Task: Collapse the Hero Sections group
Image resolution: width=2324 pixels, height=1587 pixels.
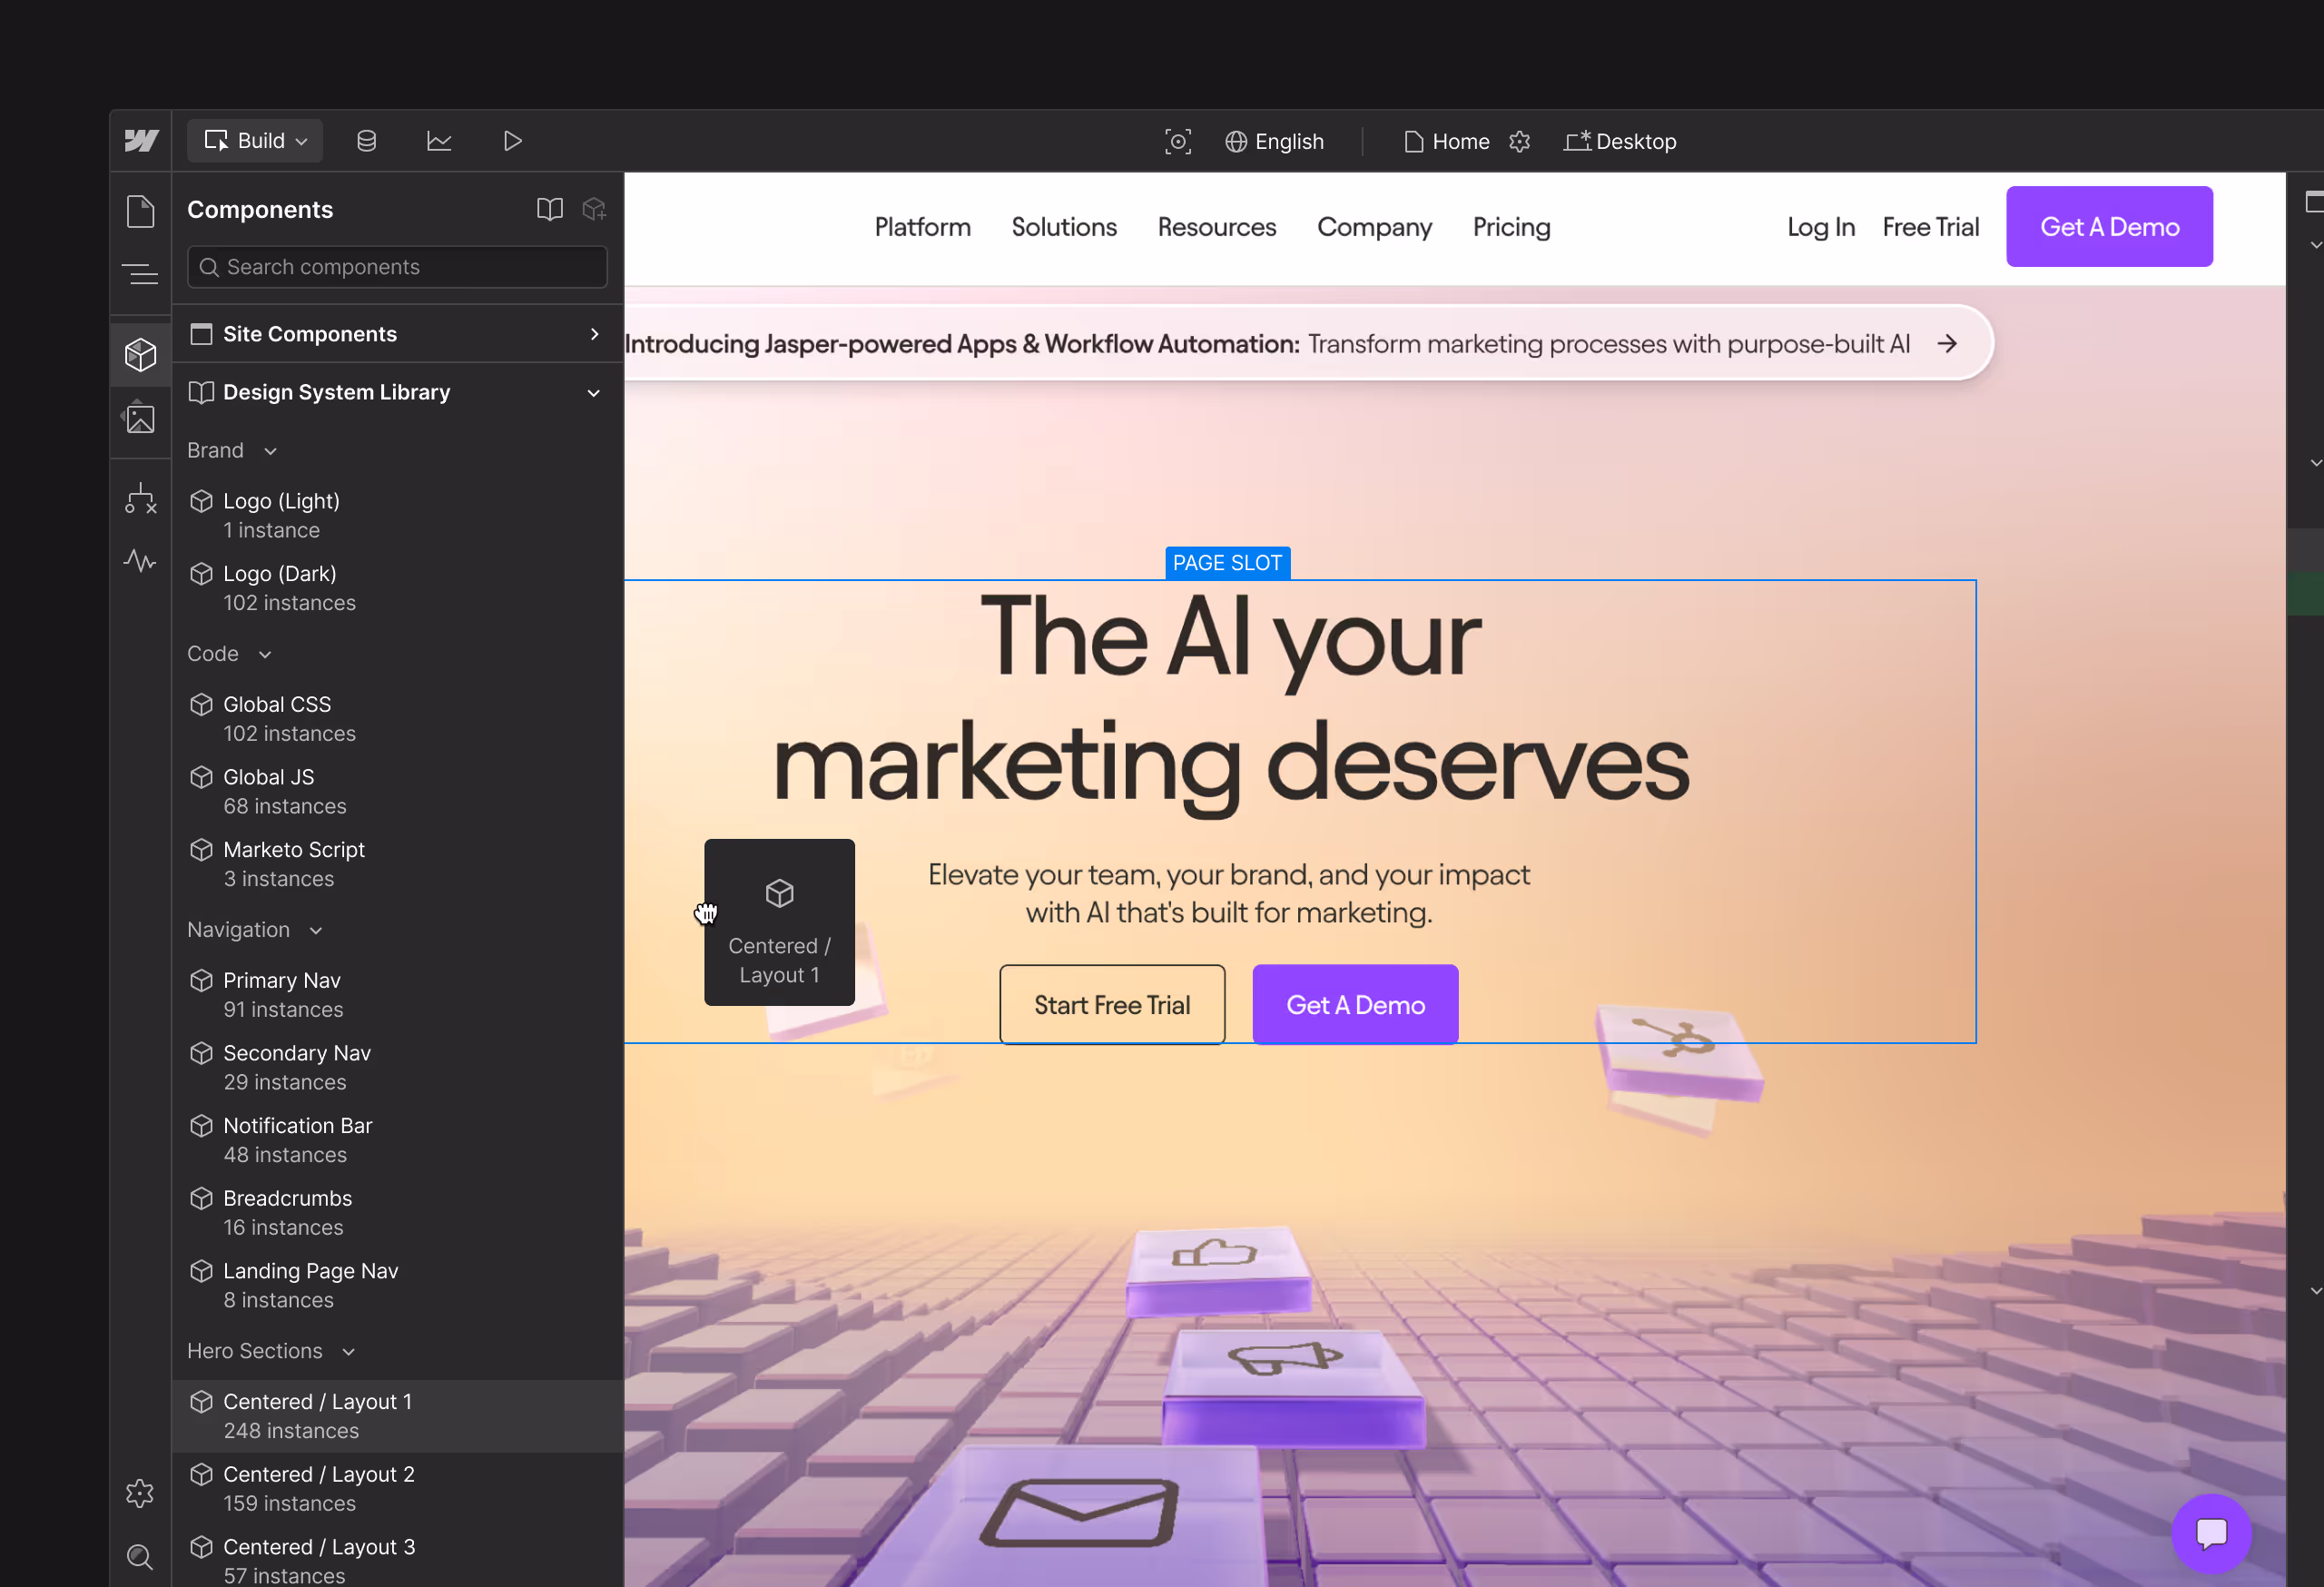Action: (348, 1352)
